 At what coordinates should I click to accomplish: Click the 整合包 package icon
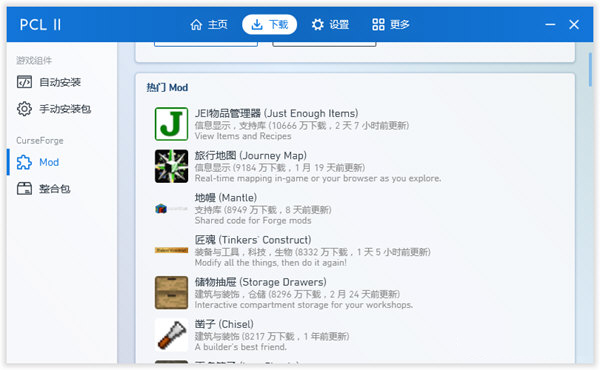(24, 189)
